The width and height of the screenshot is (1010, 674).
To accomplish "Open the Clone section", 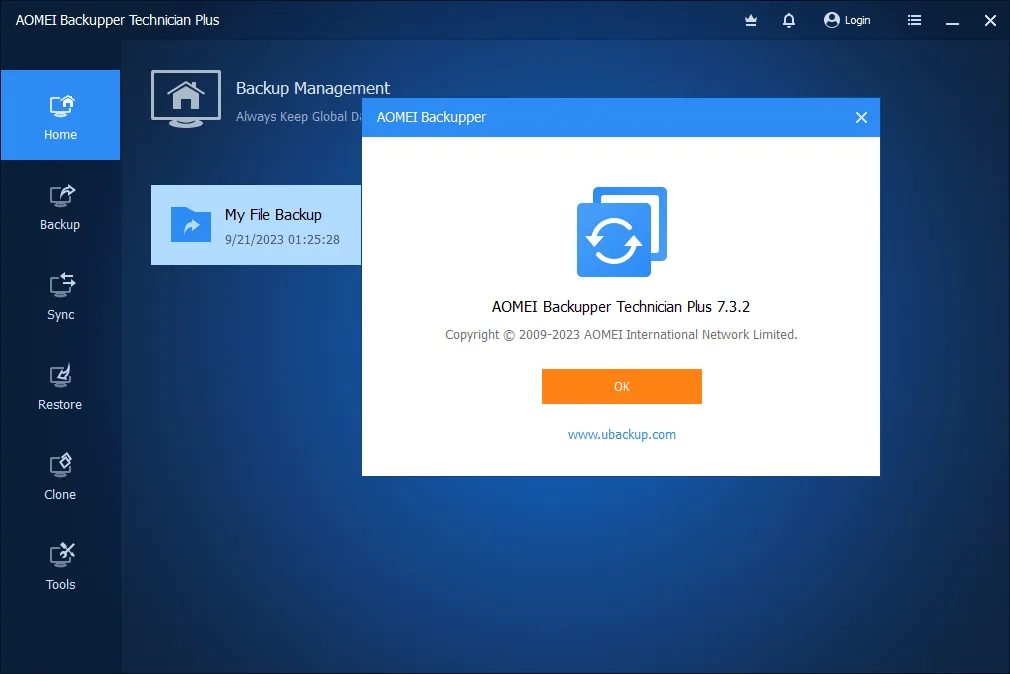I will click(60, 477).
